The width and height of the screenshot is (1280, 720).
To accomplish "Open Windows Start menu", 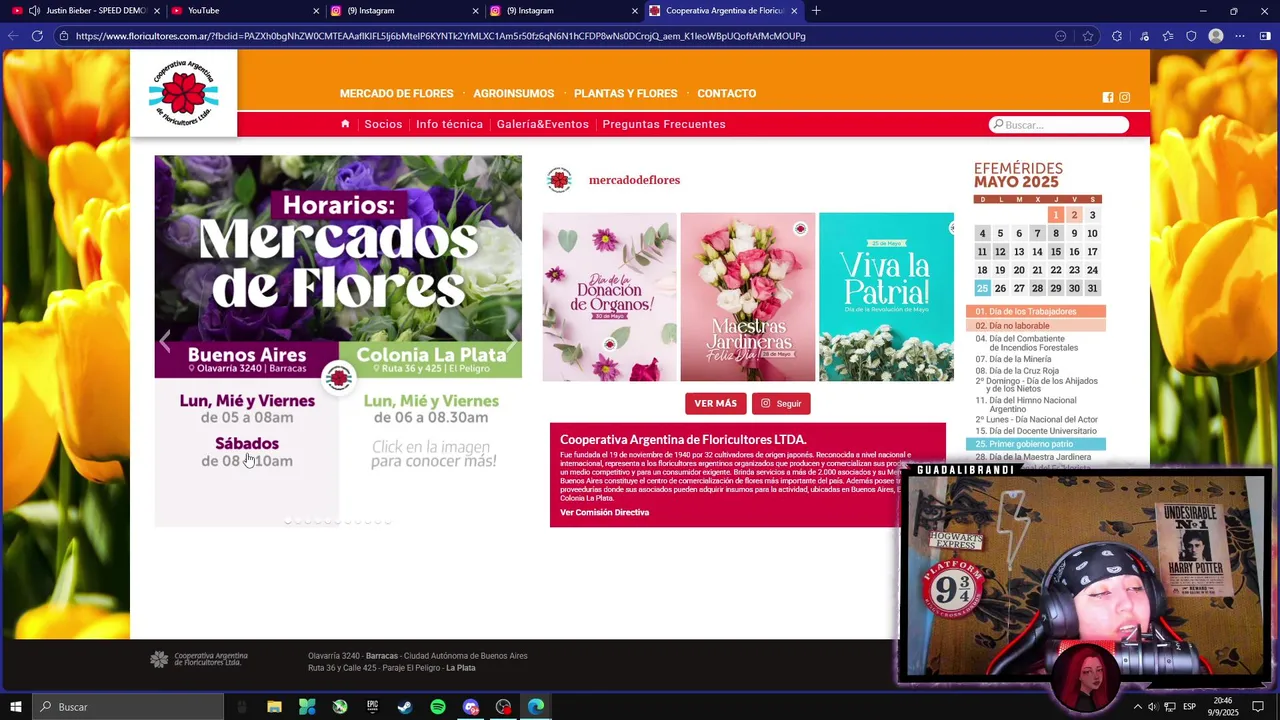I will (15, 707).
